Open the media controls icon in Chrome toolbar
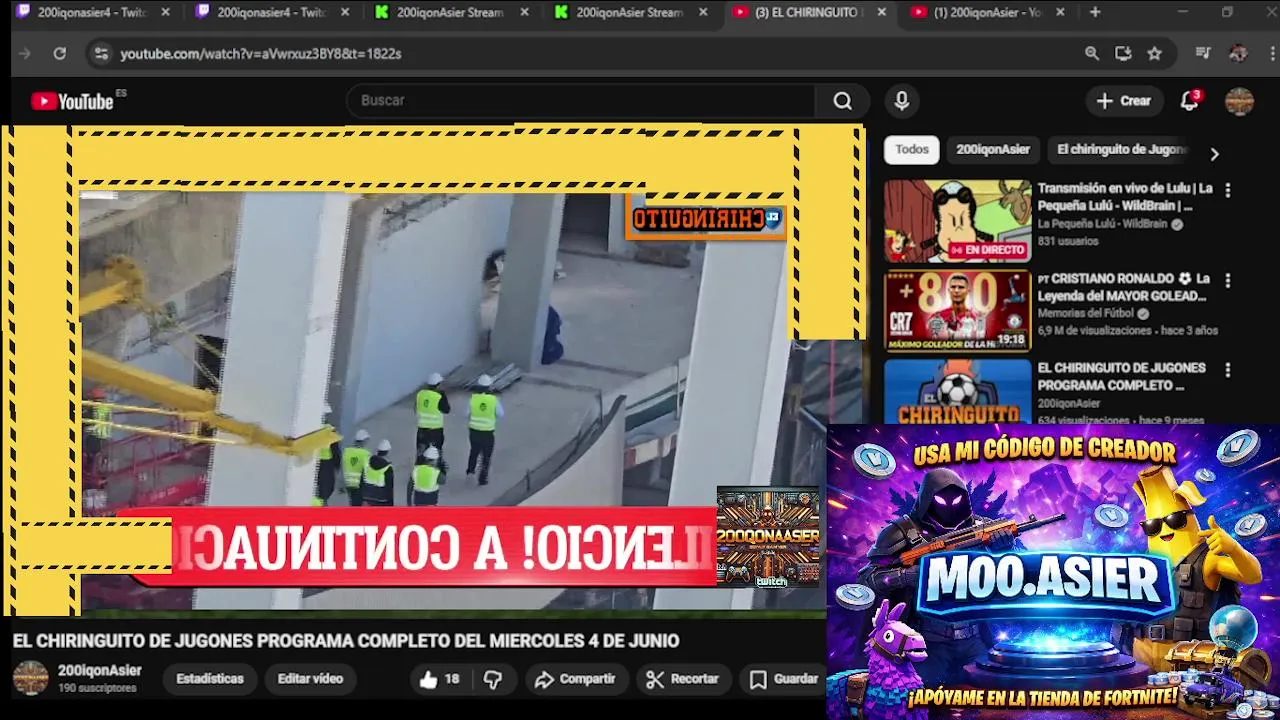This screenshot has height=720, width=1280. pos(1204,54)
